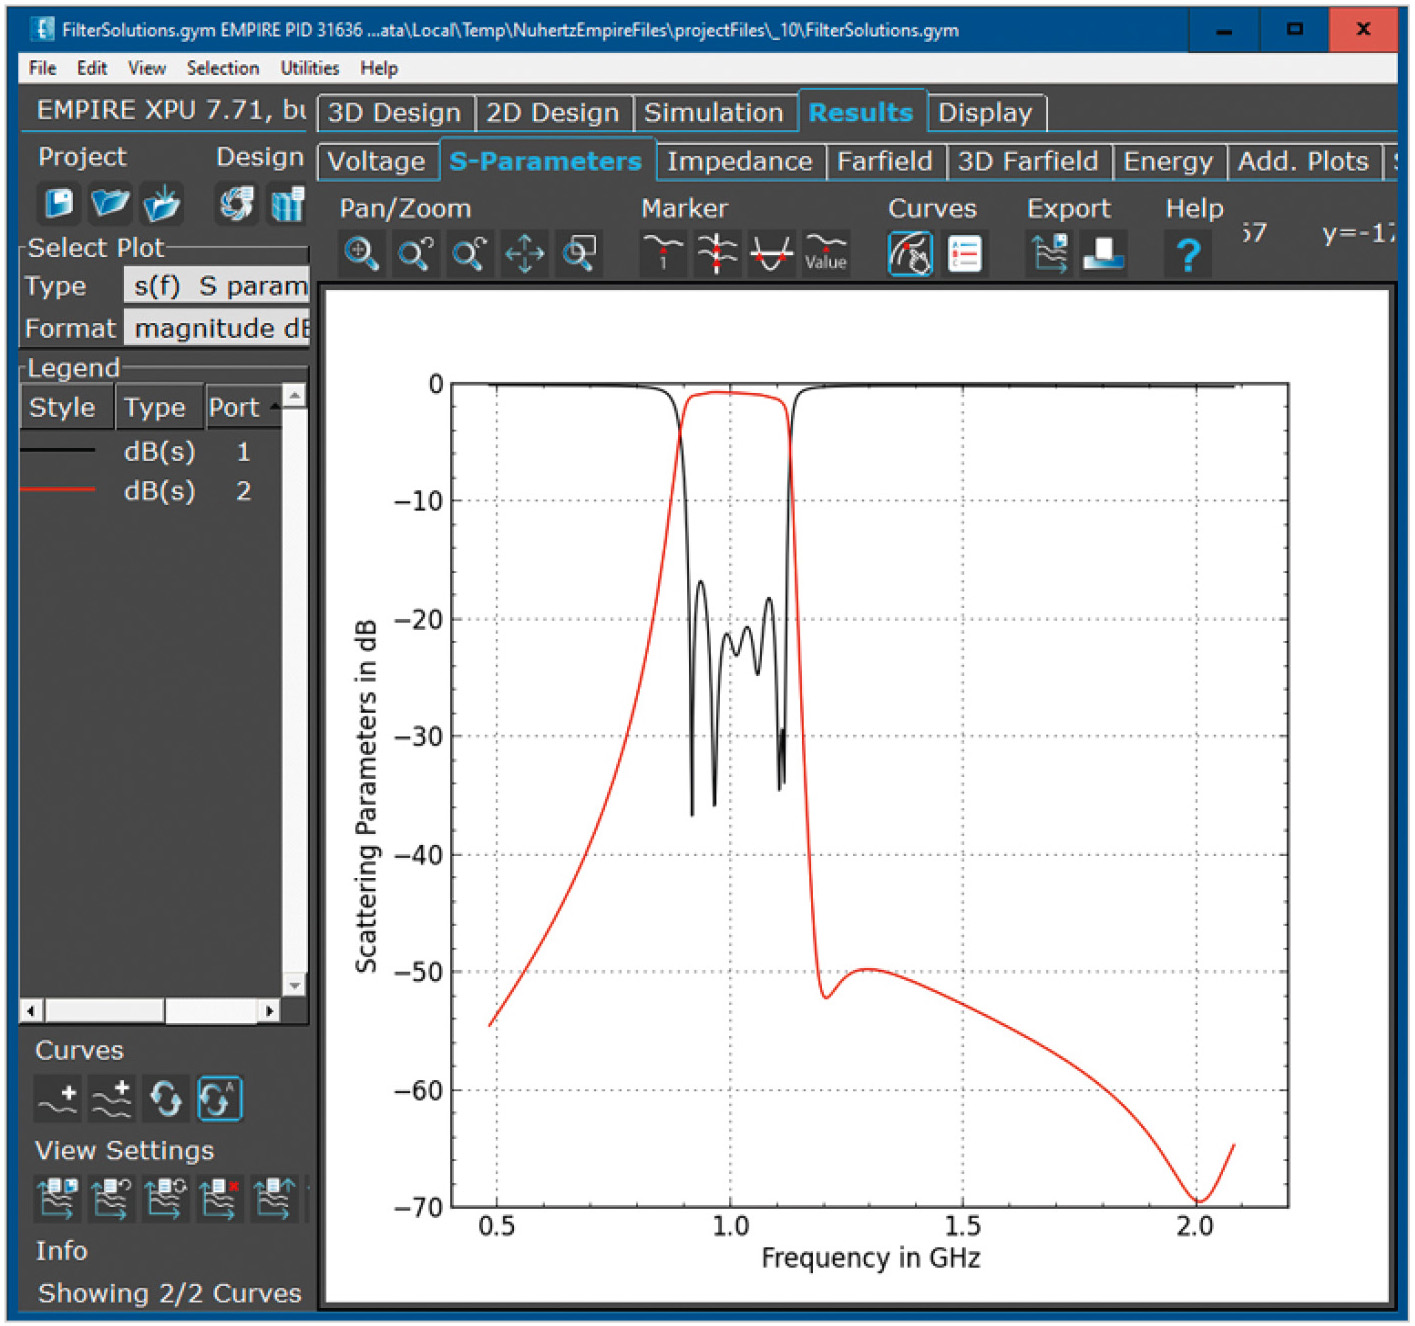Click the Value marker icon
The image size is (1415, 1326).
point(826,253)
